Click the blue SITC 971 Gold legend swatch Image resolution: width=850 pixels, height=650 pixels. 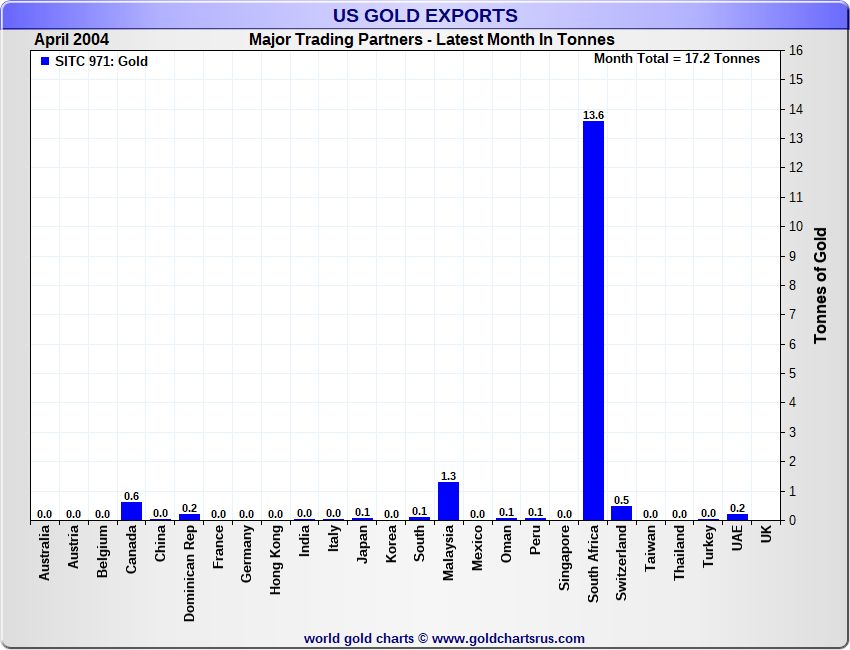click(44, 61)
